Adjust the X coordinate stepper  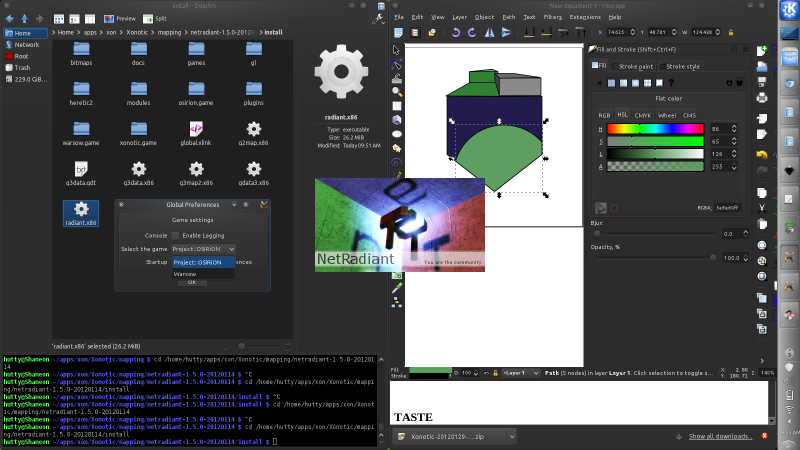633,32
